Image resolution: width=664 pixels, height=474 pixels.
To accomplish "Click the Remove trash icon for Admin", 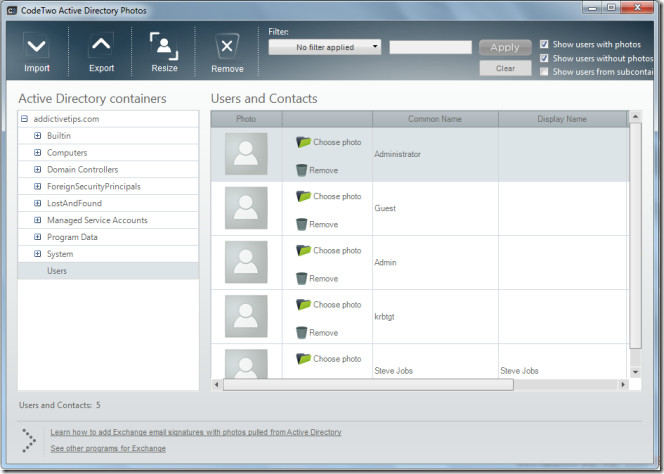I will pos(301,279).
